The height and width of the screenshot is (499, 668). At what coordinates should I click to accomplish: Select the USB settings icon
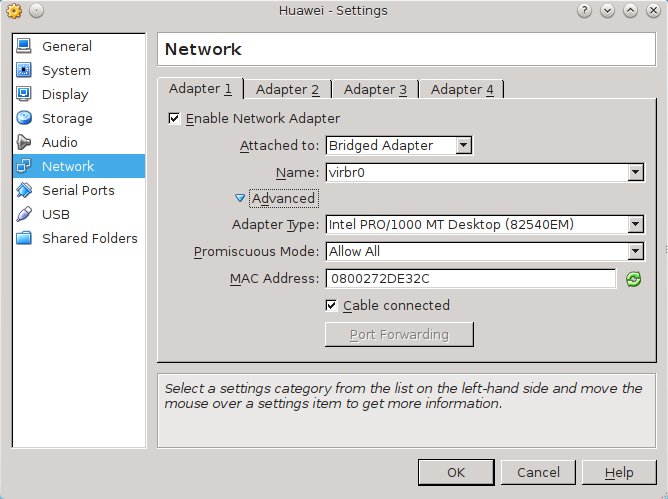[x=24, y=215]
